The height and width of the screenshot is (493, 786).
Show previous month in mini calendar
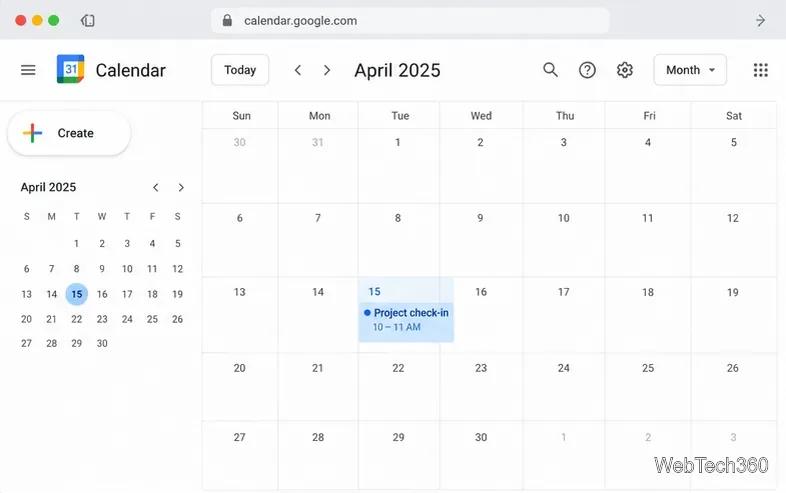click(x=156, y=188)
